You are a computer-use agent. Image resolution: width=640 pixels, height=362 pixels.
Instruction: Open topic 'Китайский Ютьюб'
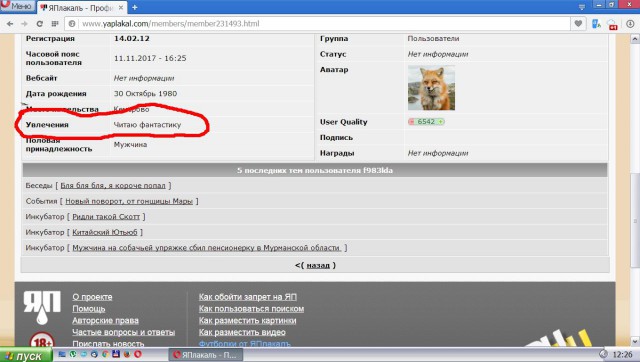pyautogui.click(x=105, y=232)
